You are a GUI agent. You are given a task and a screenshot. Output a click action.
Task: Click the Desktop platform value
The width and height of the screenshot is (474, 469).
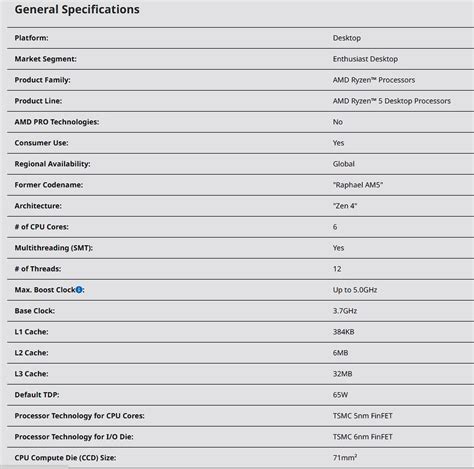click(x=347, y=38)
